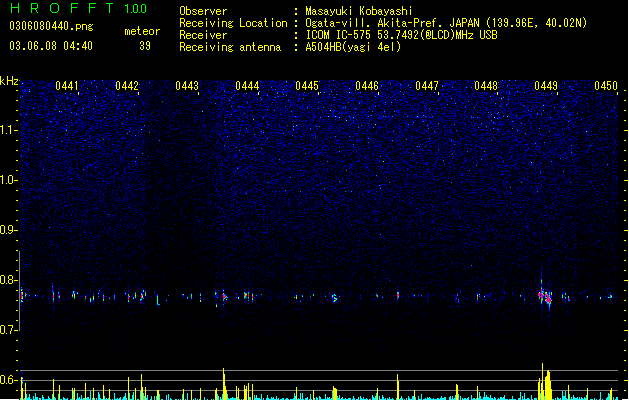Click the 0.7 kHz axis label
Viewport: 629px width, 400px height.
pyautogui.click(x=8, y=330)
